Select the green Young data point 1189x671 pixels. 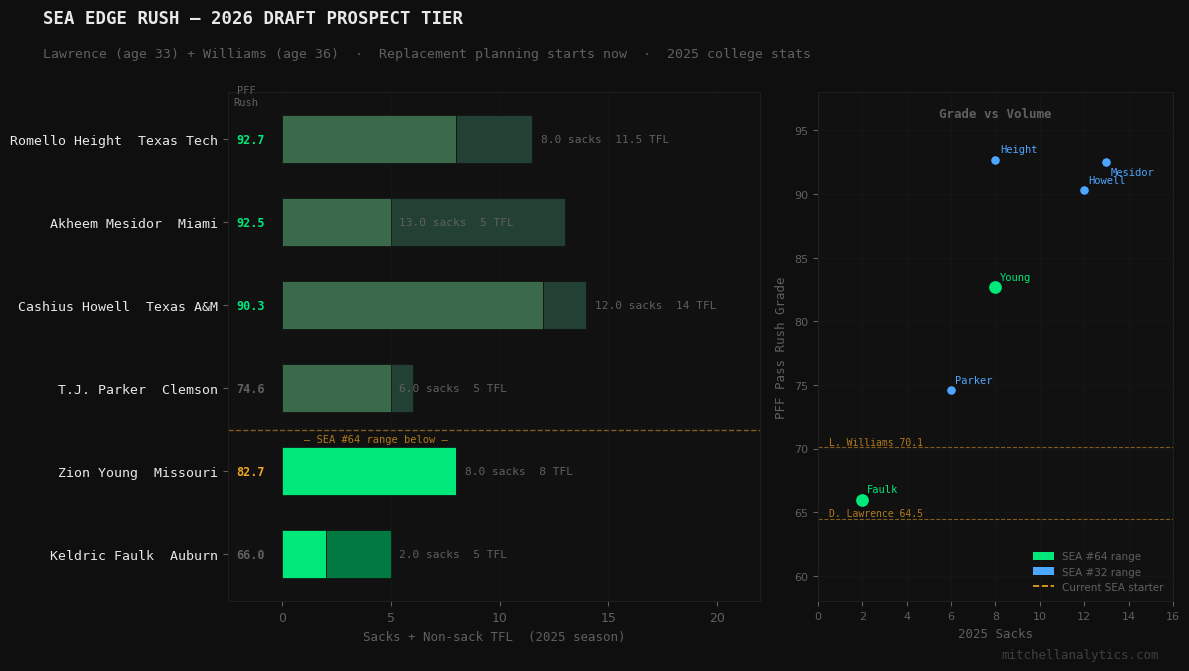coord(995,286)
